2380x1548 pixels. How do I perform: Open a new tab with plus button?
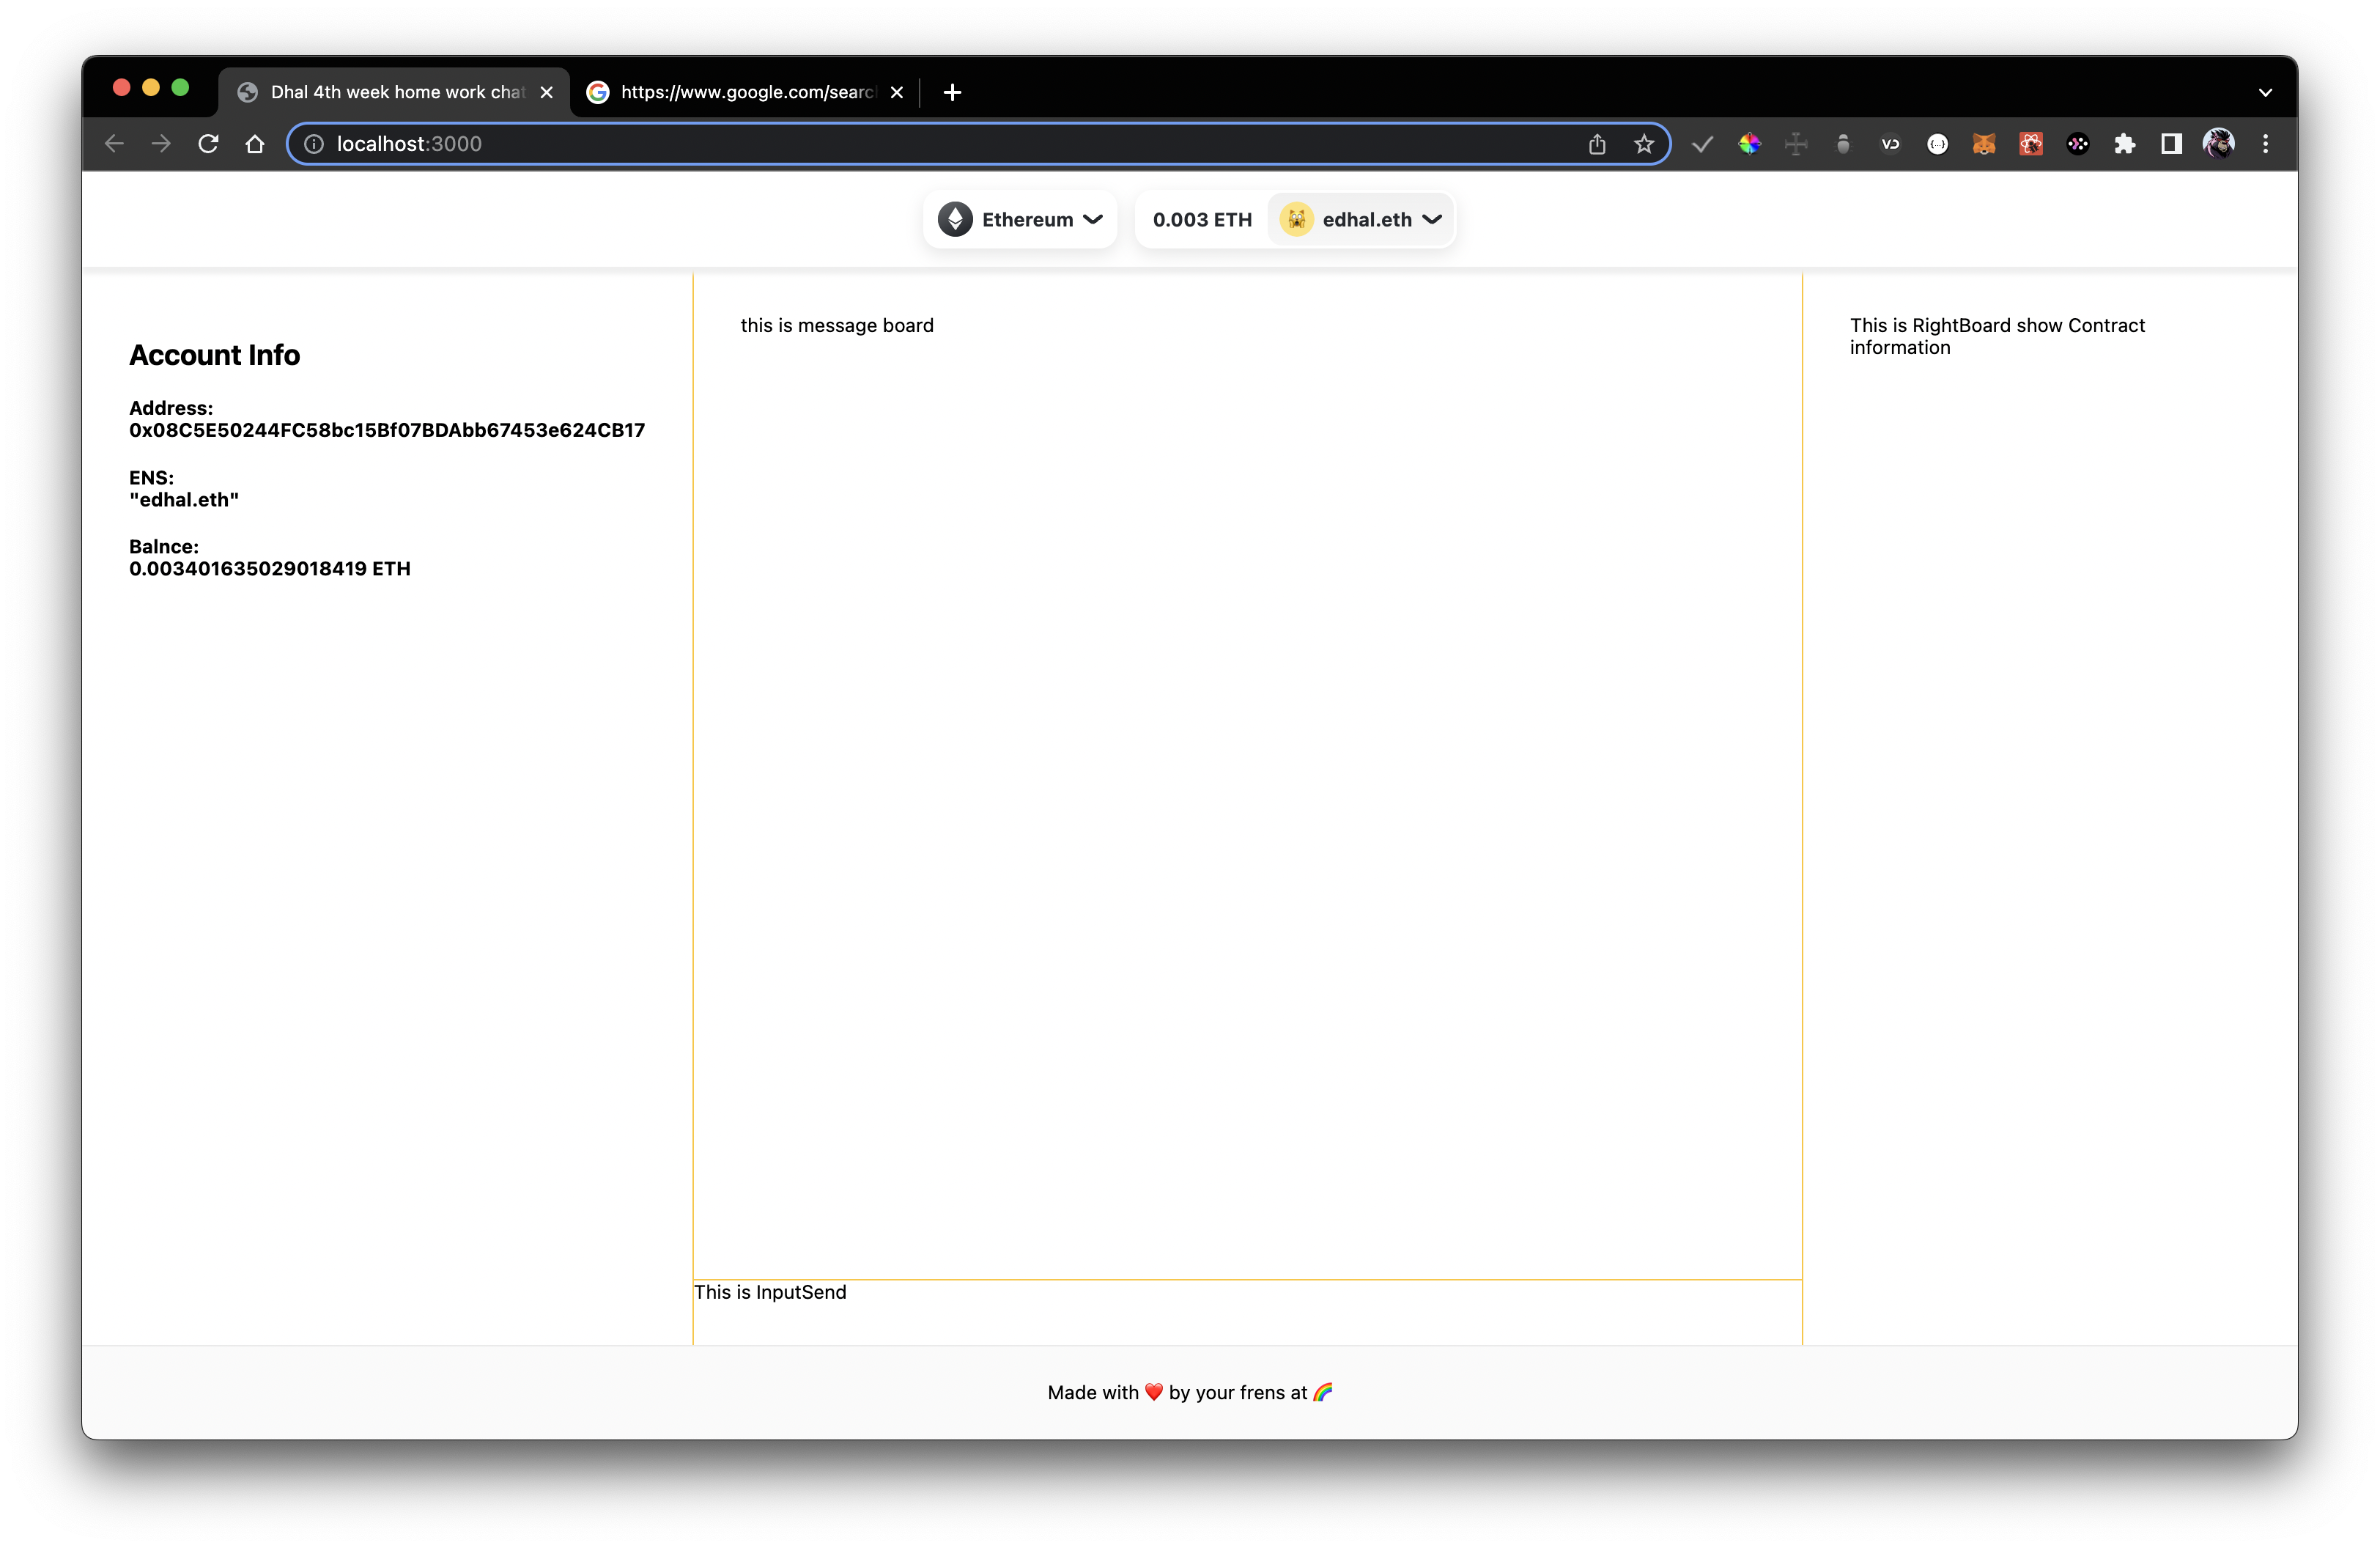[952, 92]
